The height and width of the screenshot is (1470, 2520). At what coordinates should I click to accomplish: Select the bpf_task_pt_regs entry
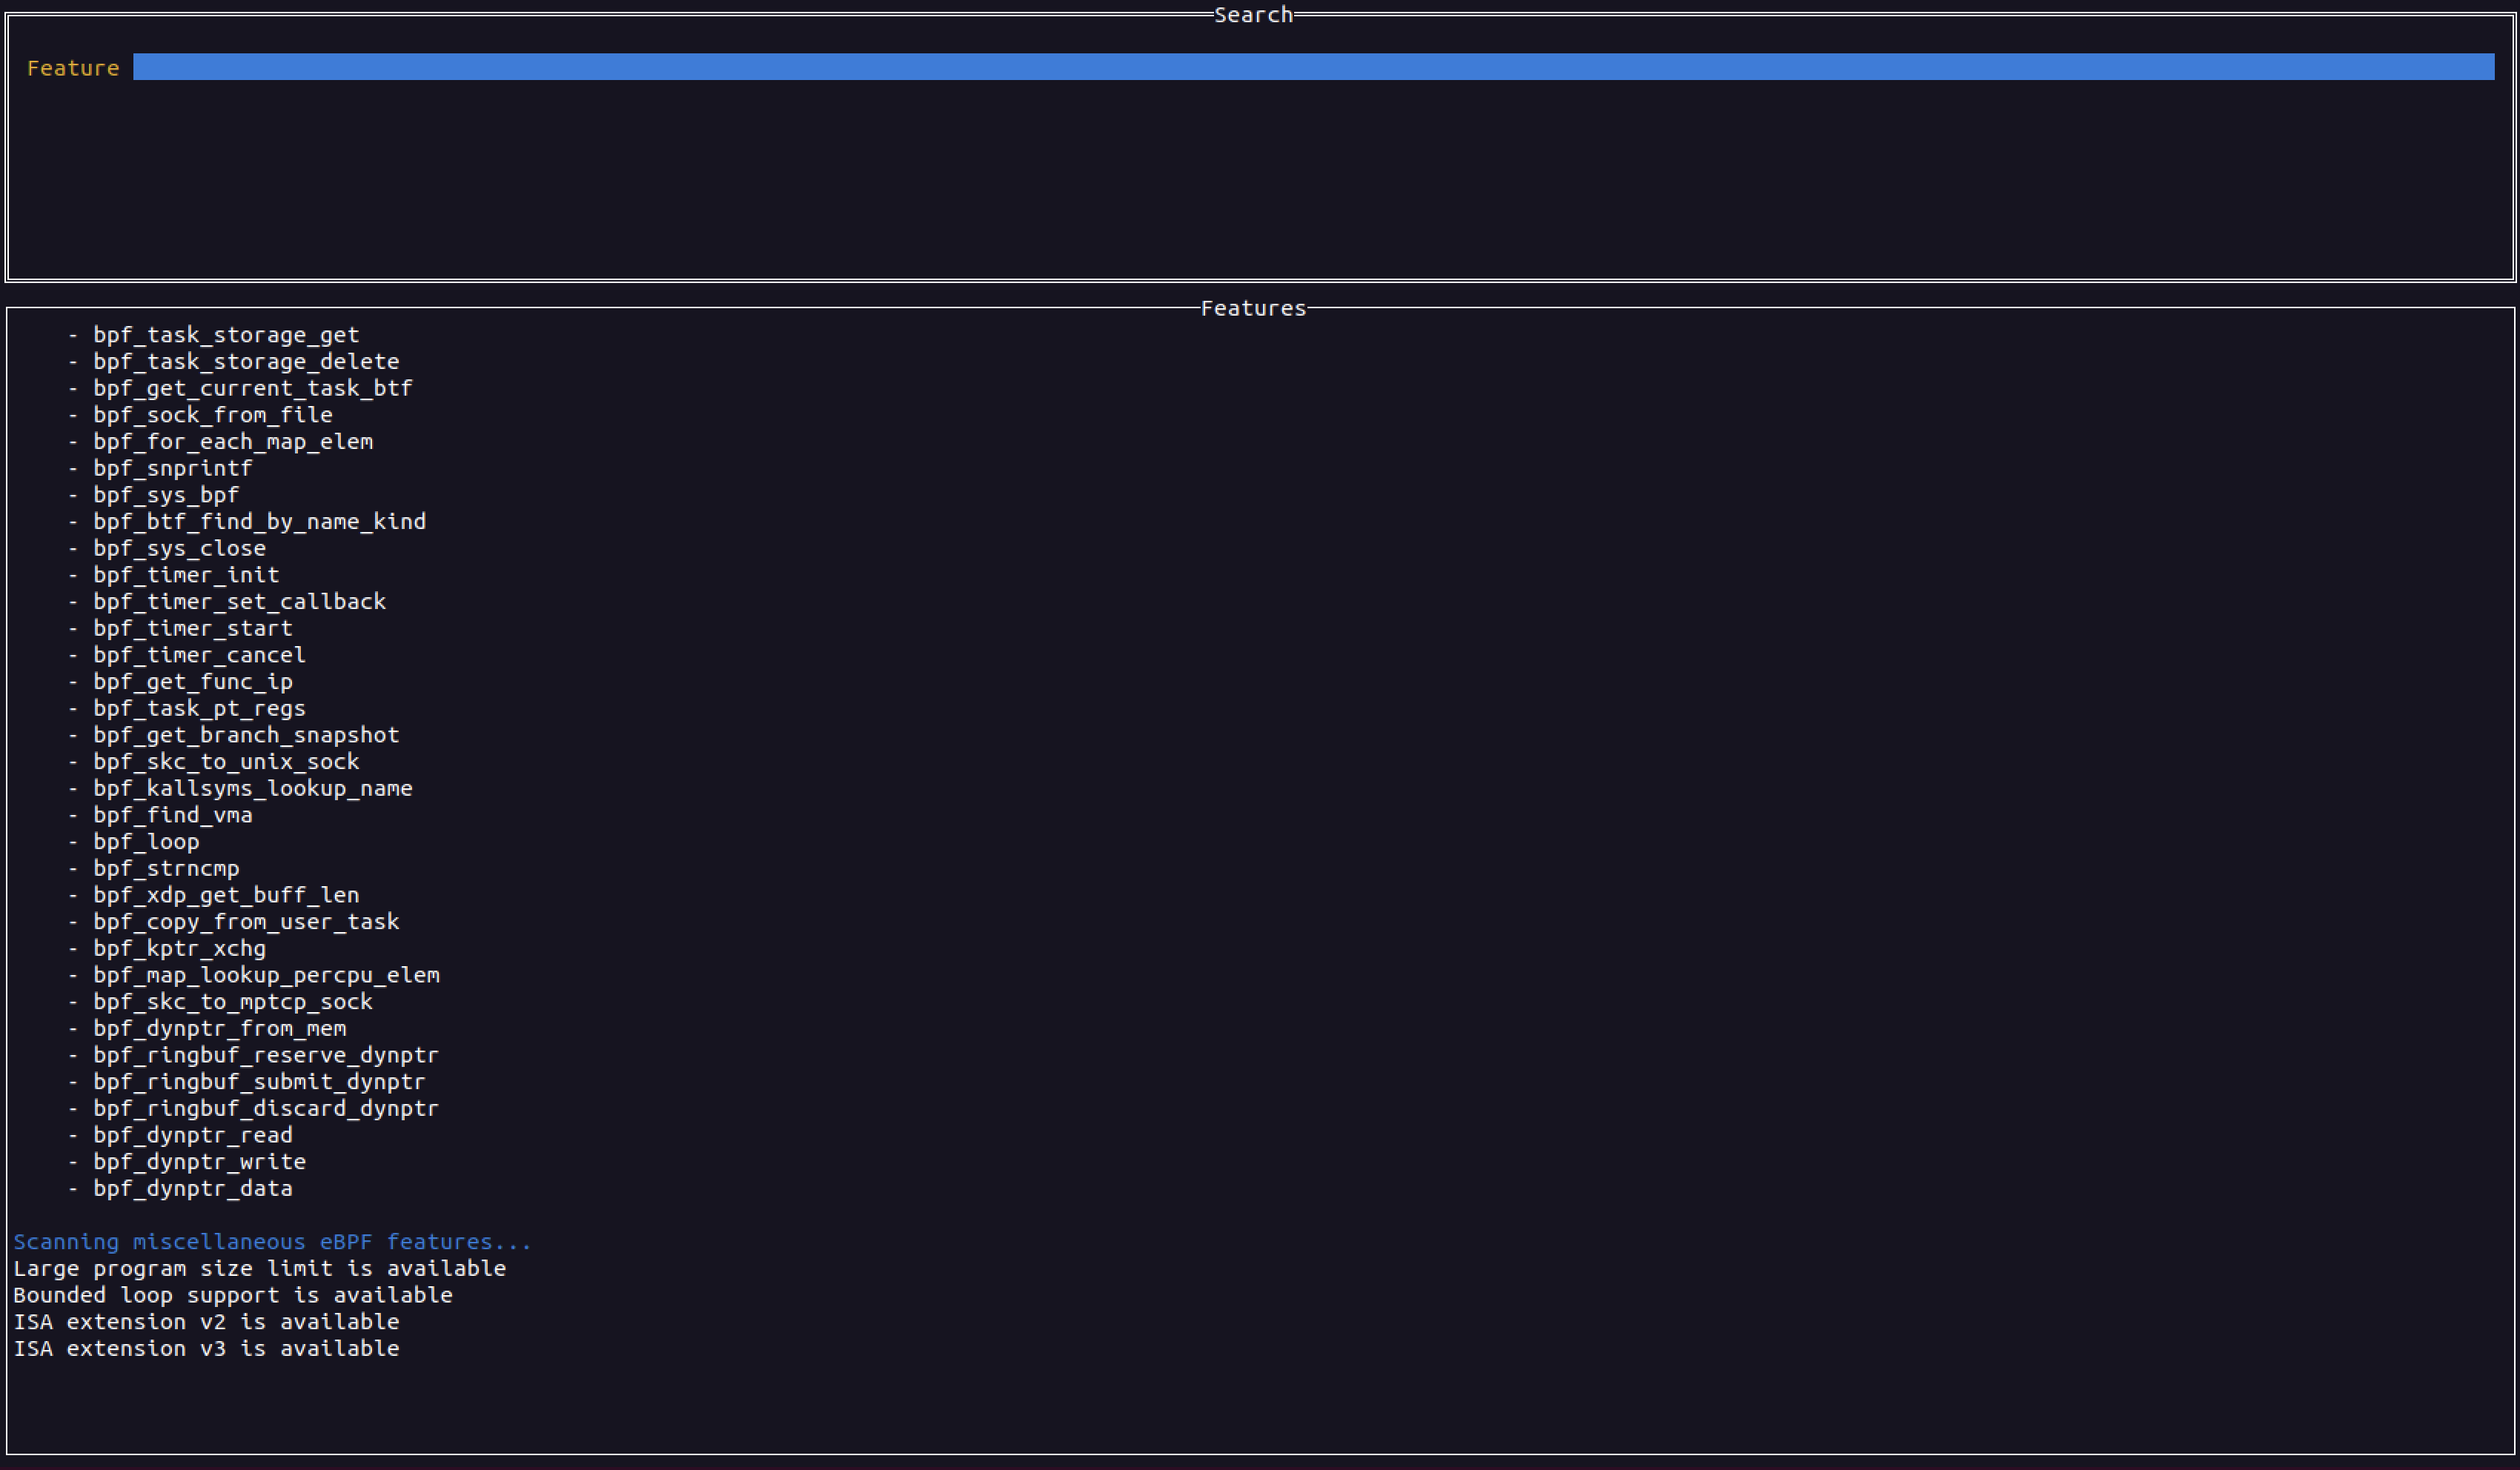click(200, 708)
